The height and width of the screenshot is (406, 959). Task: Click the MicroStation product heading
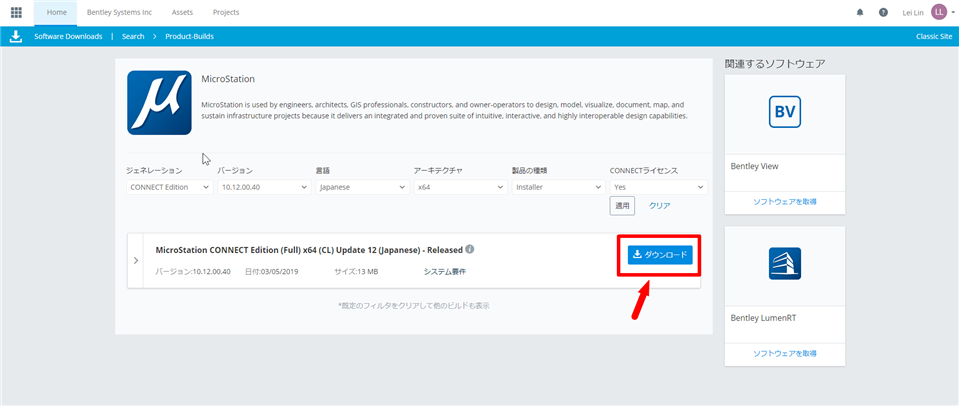click(x=228, y=79)
